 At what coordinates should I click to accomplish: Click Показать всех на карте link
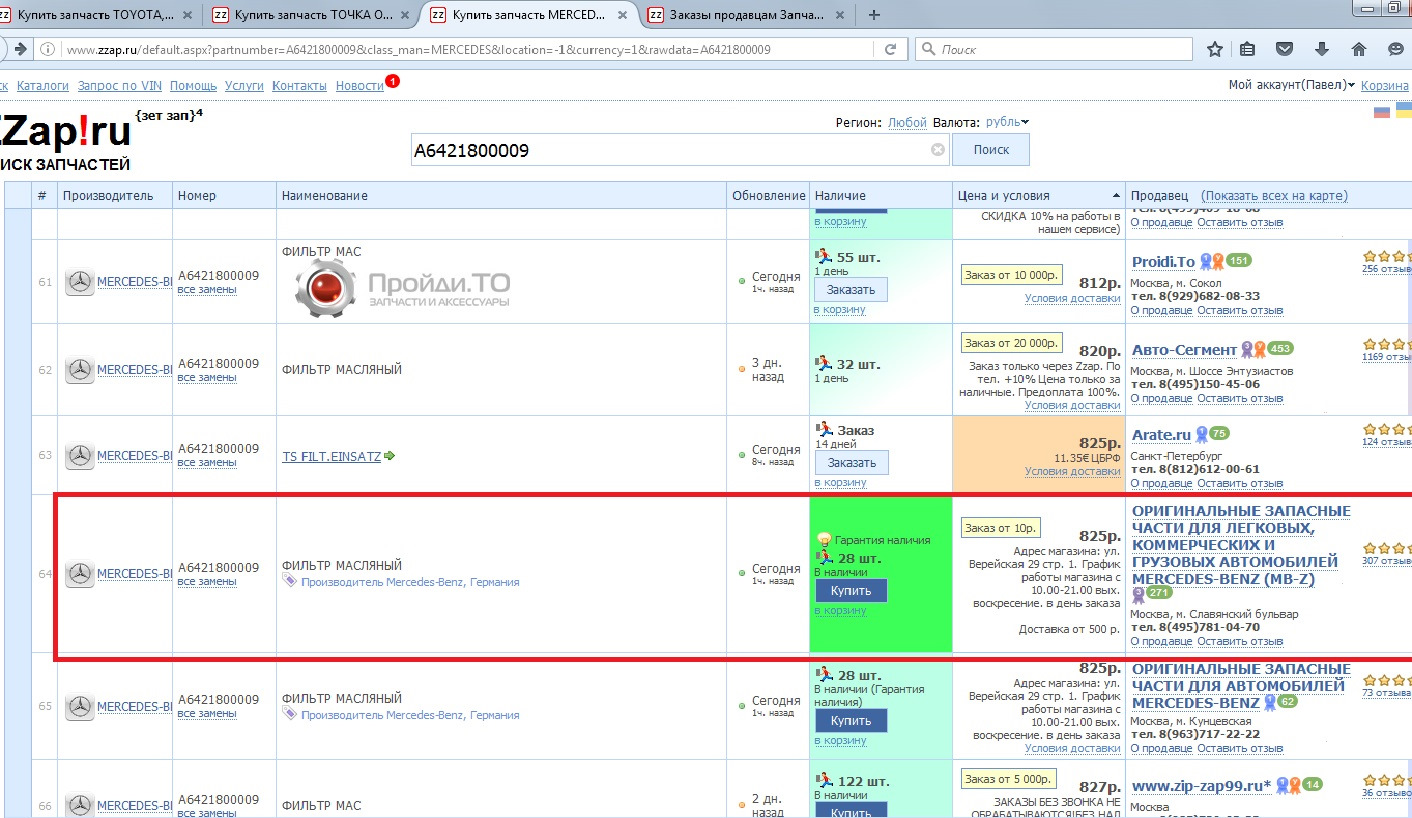coord(1275,196)
